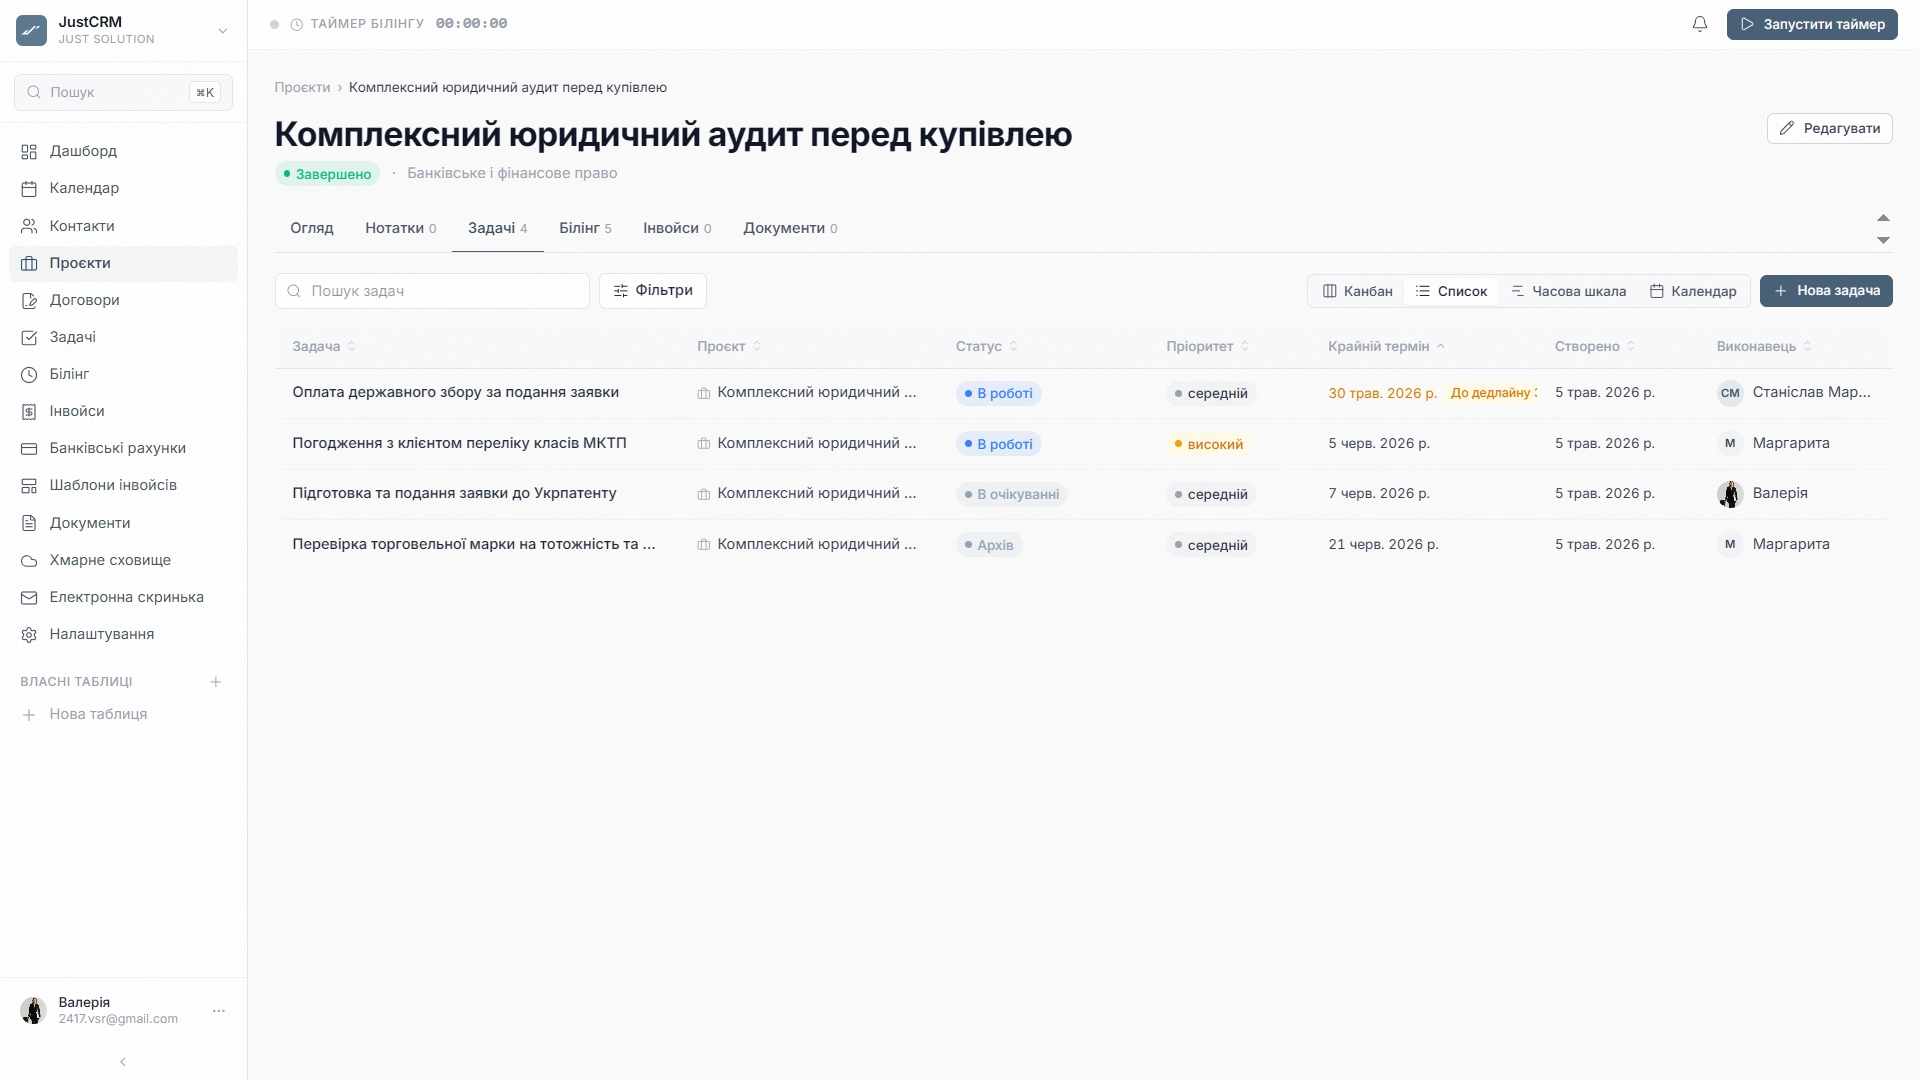Open Білінг in the sidebar
This screenshot has width=1920, height=1080.
[x=123, y=374]
